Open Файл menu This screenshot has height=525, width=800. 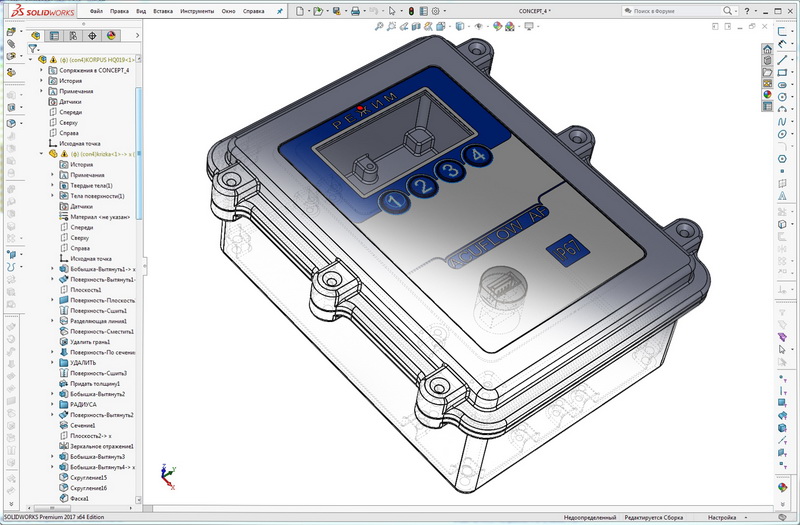[96, 11]
